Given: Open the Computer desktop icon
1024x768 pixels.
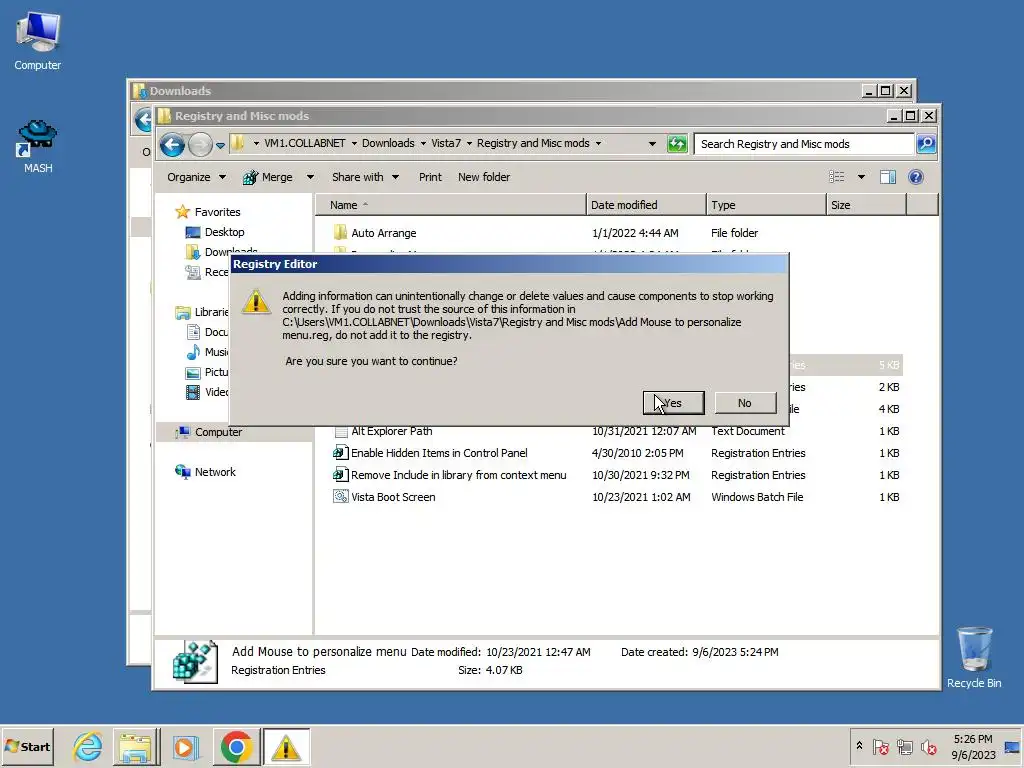Looking at the screenshot, I should tap(37, 41).
